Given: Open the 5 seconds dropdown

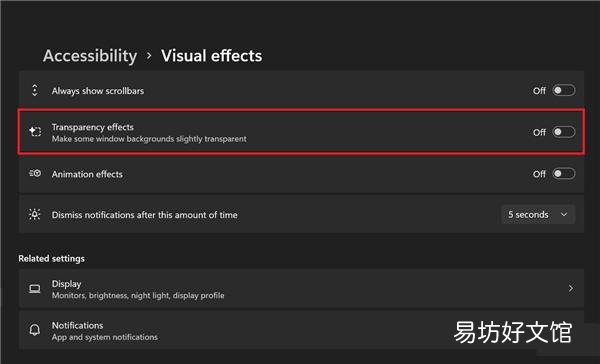Looking at the screenshot, I should (x=538, y=215).
